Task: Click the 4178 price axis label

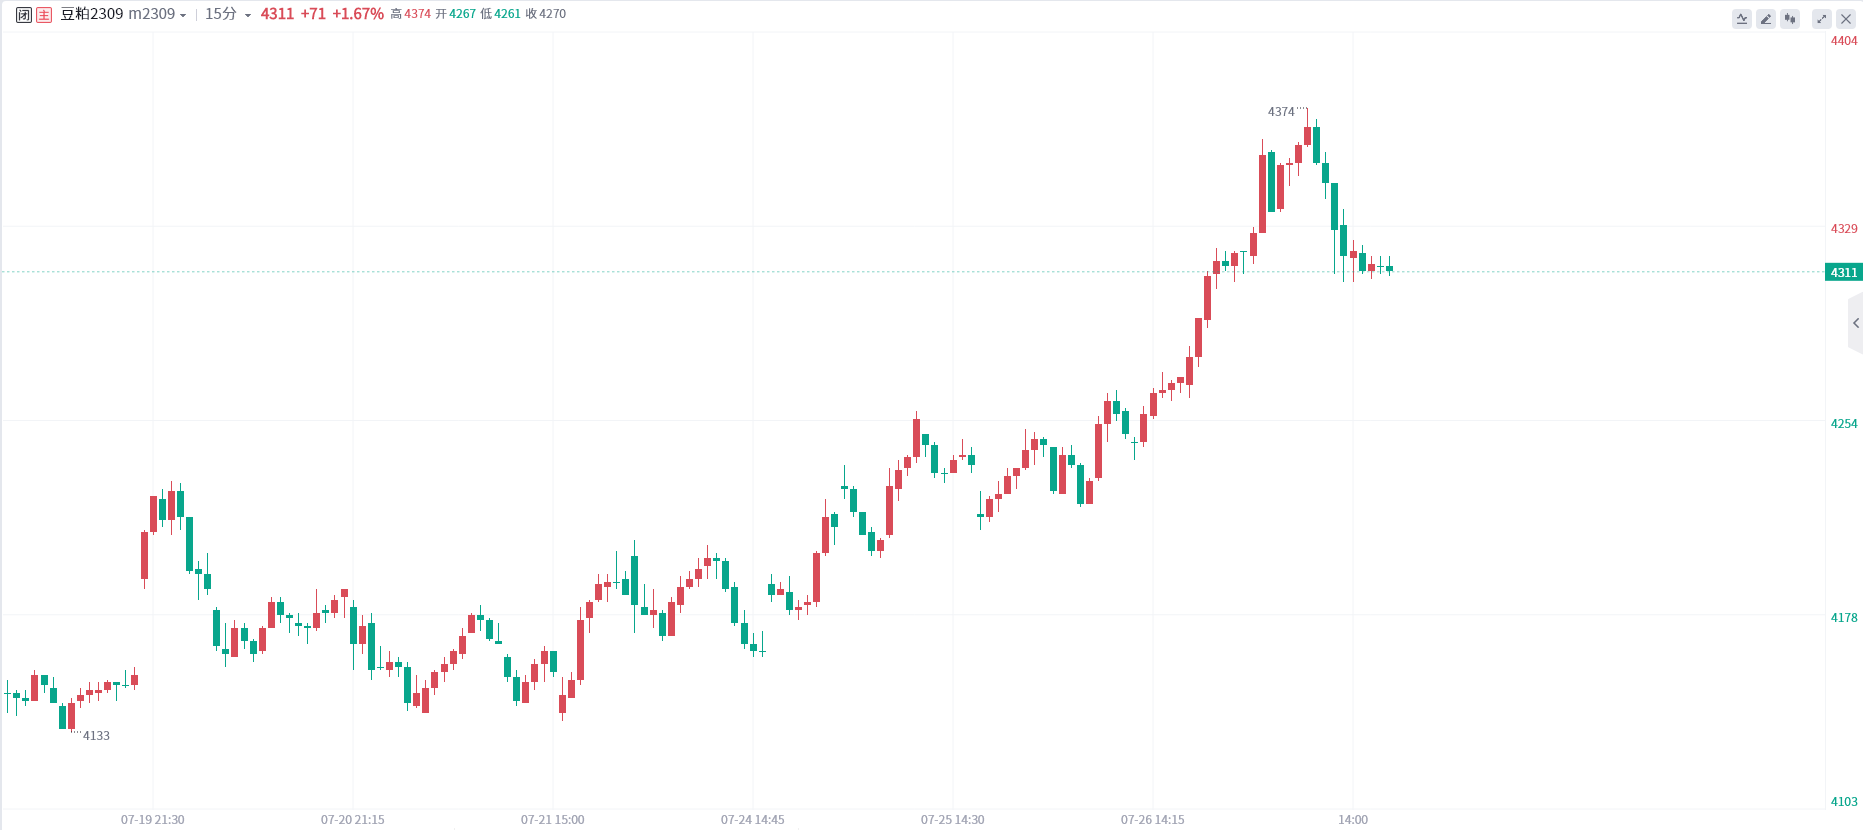Action: 1843,618
